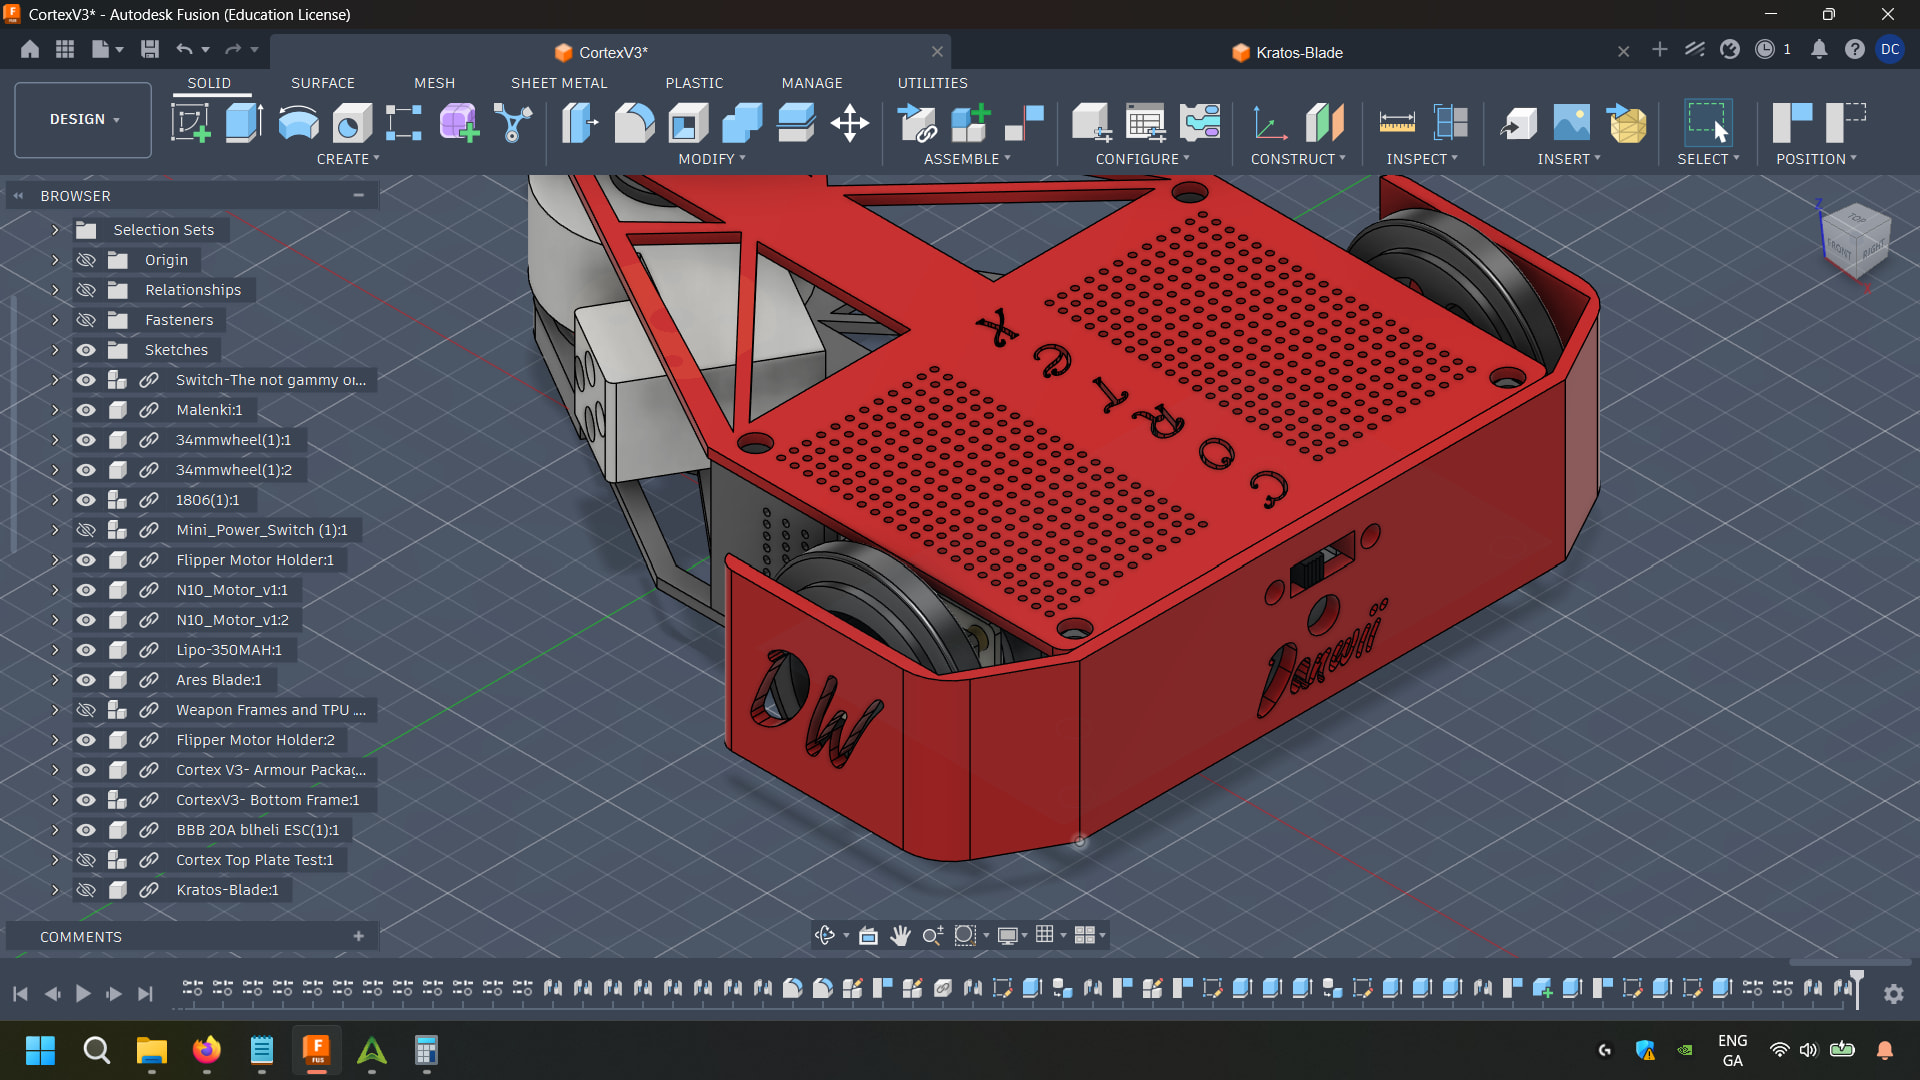Click the Pan hand icon
Viewport: 1920px width, 1080px height.
point(900,935)
